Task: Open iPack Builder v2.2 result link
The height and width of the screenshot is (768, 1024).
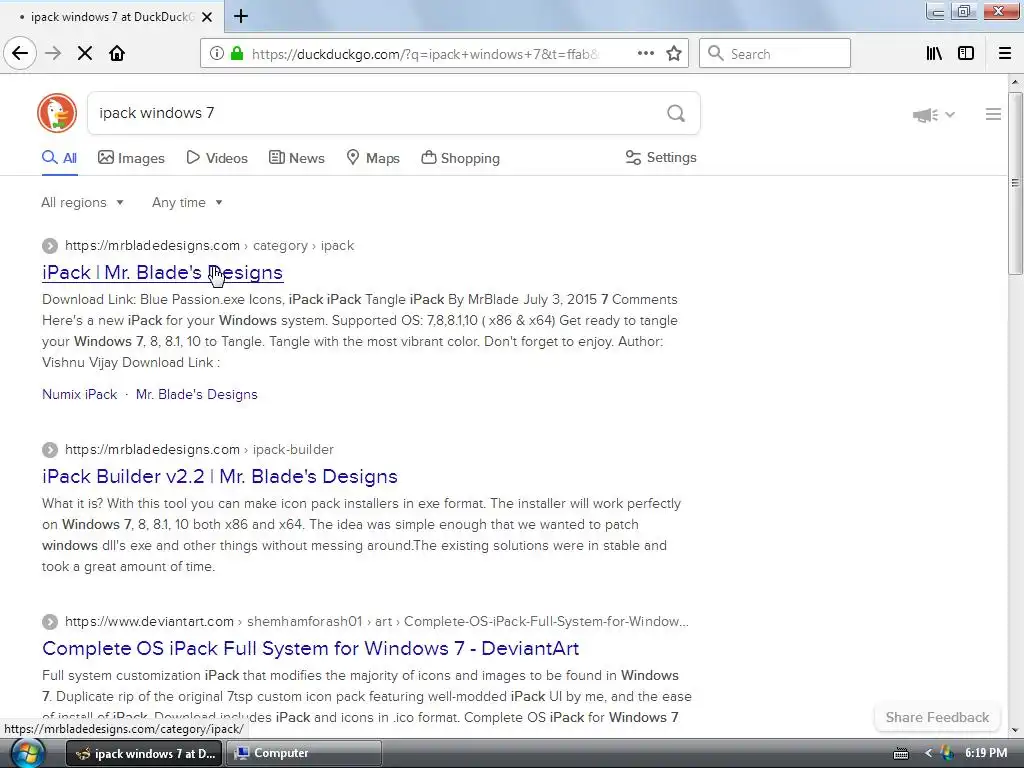Action: pyautogui.click(x=219, y=477)
